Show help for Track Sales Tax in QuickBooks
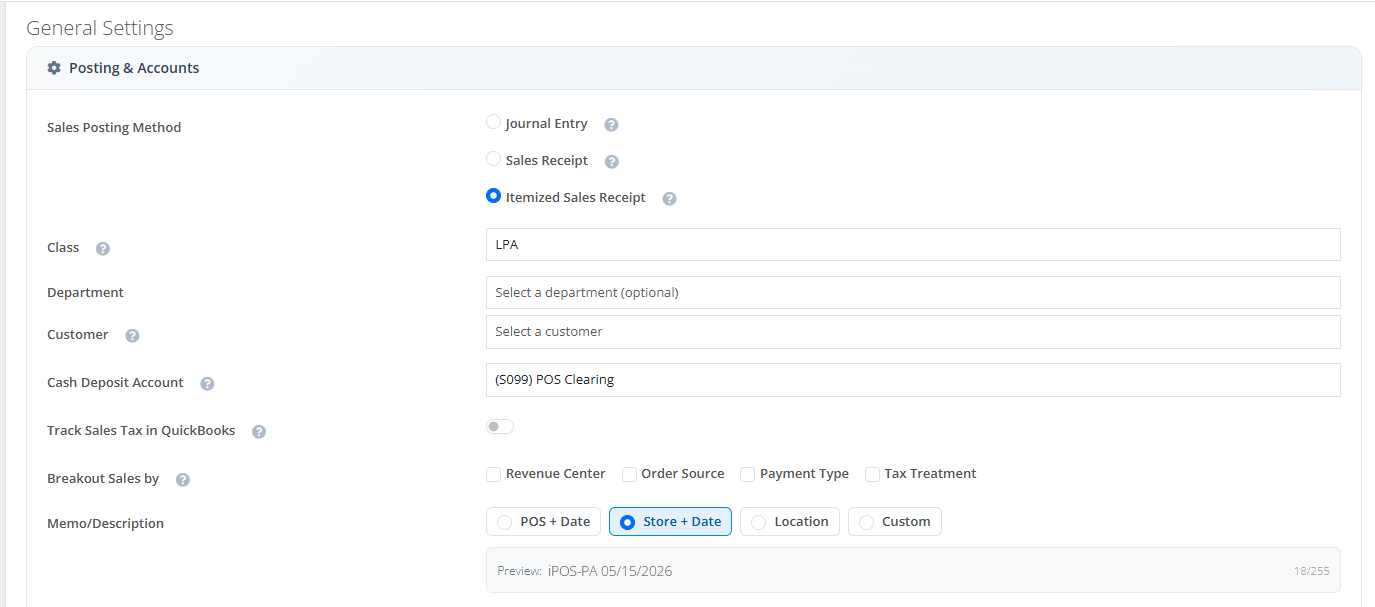 pyautogui.click(x=258, y=432)
